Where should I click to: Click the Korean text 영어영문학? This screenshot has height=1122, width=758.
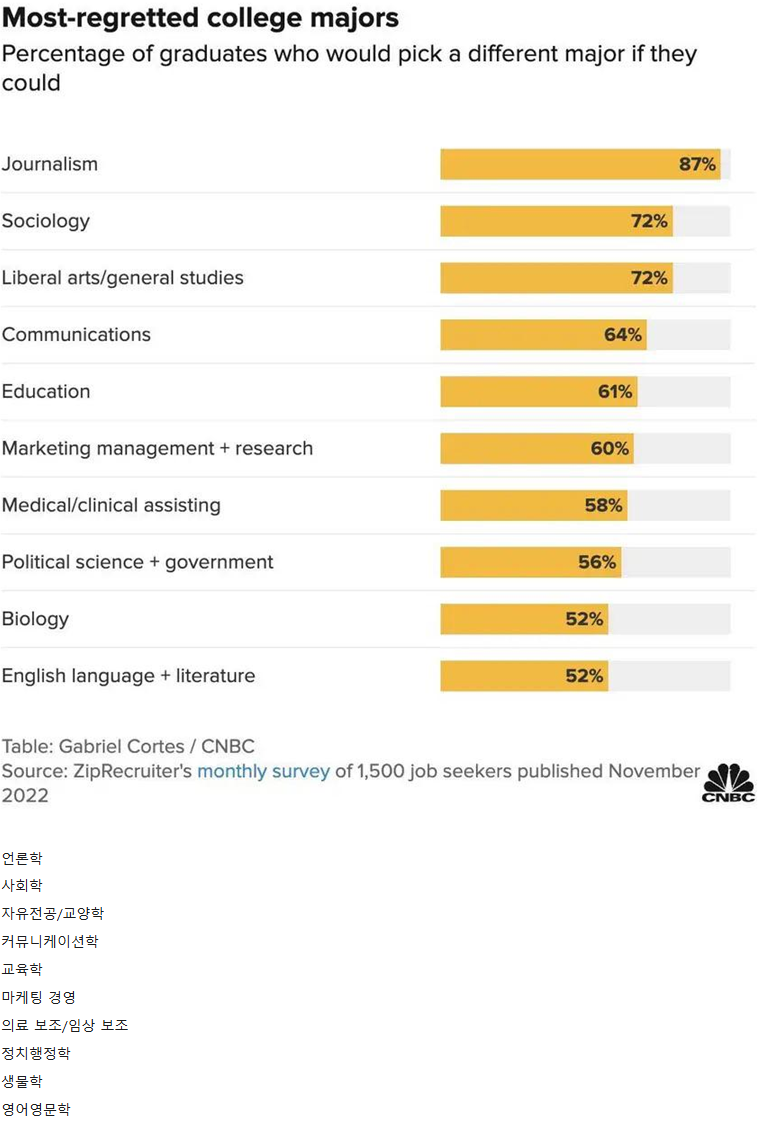[x=36, y=1109]
